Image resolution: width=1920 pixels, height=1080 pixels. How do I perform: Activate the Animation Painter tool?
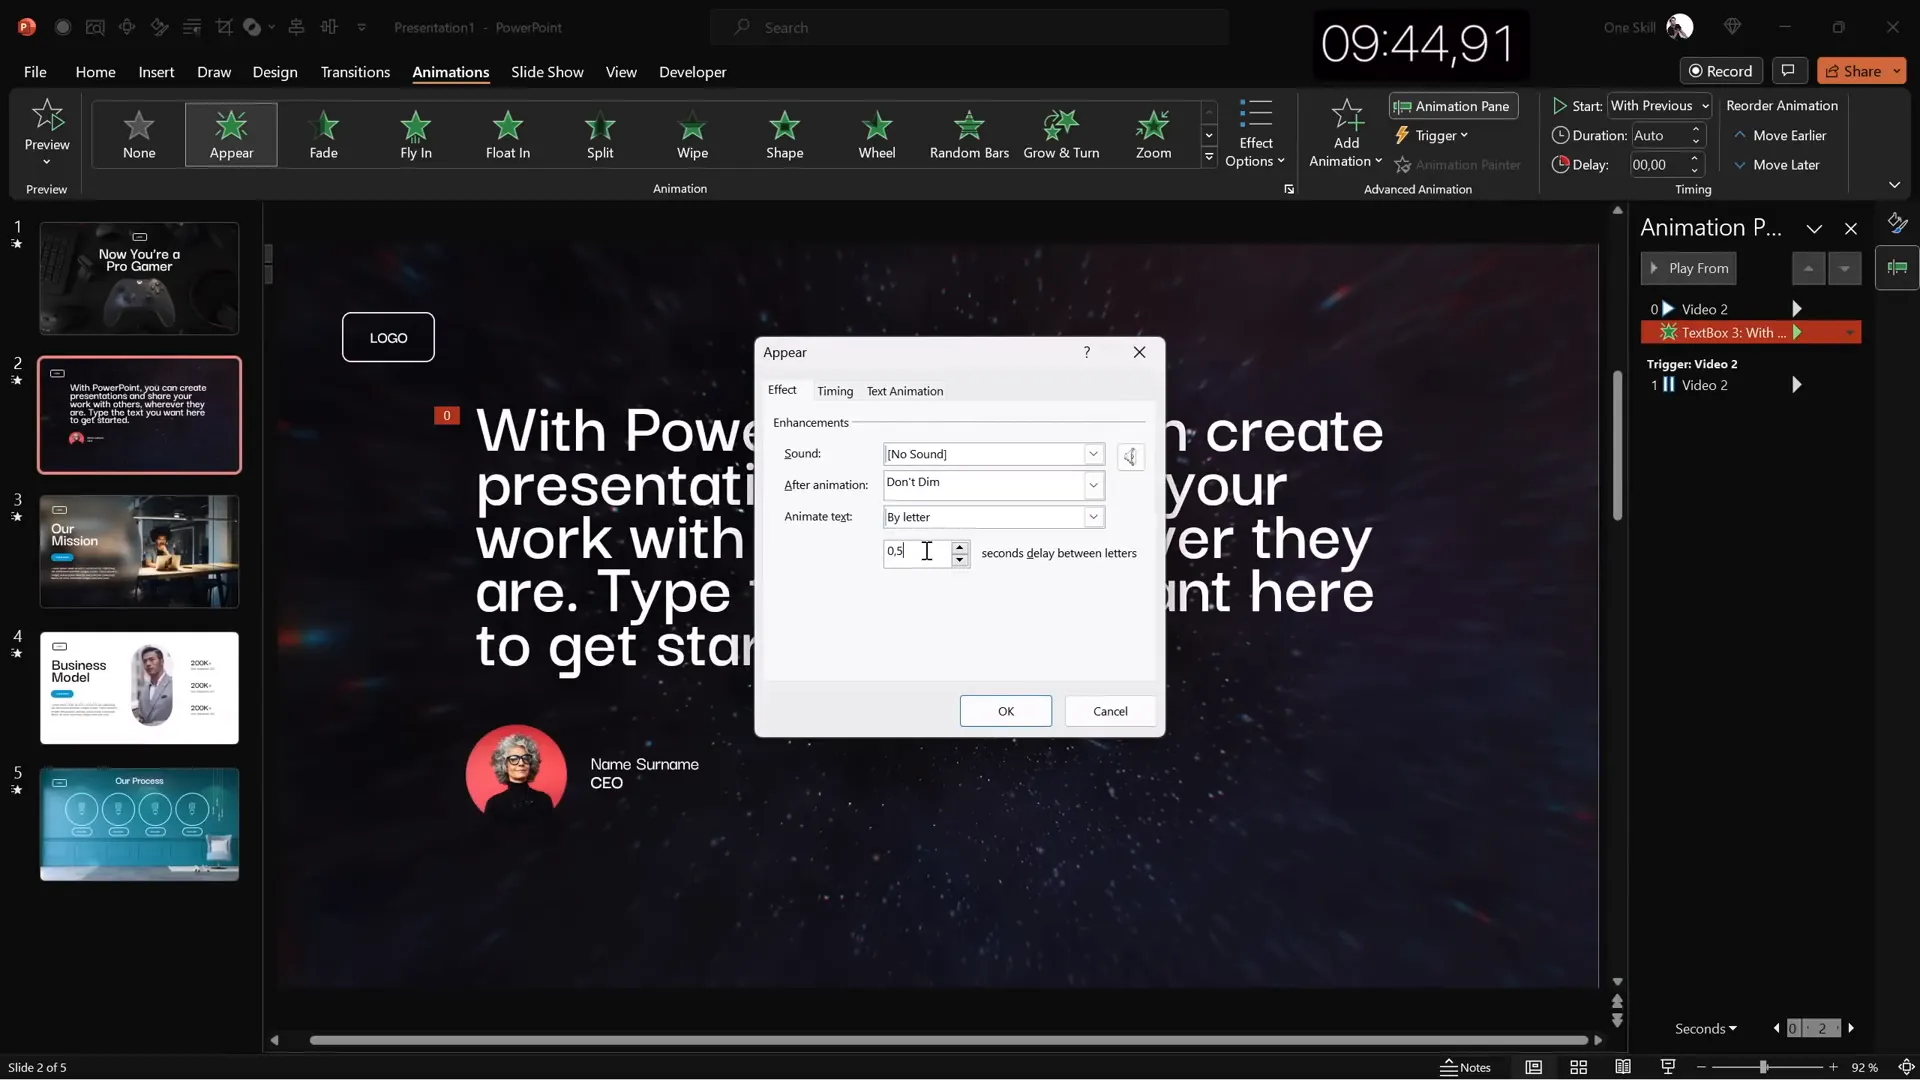[x=1458, y=164]
